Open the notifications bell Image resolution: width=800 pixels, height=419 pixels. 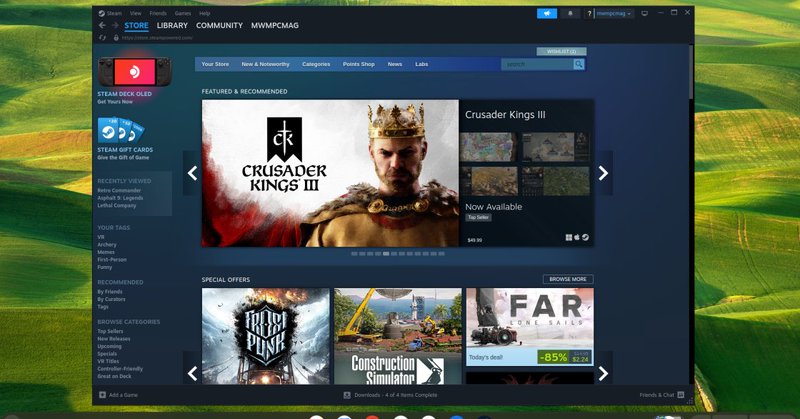click(x=570, y=13)
